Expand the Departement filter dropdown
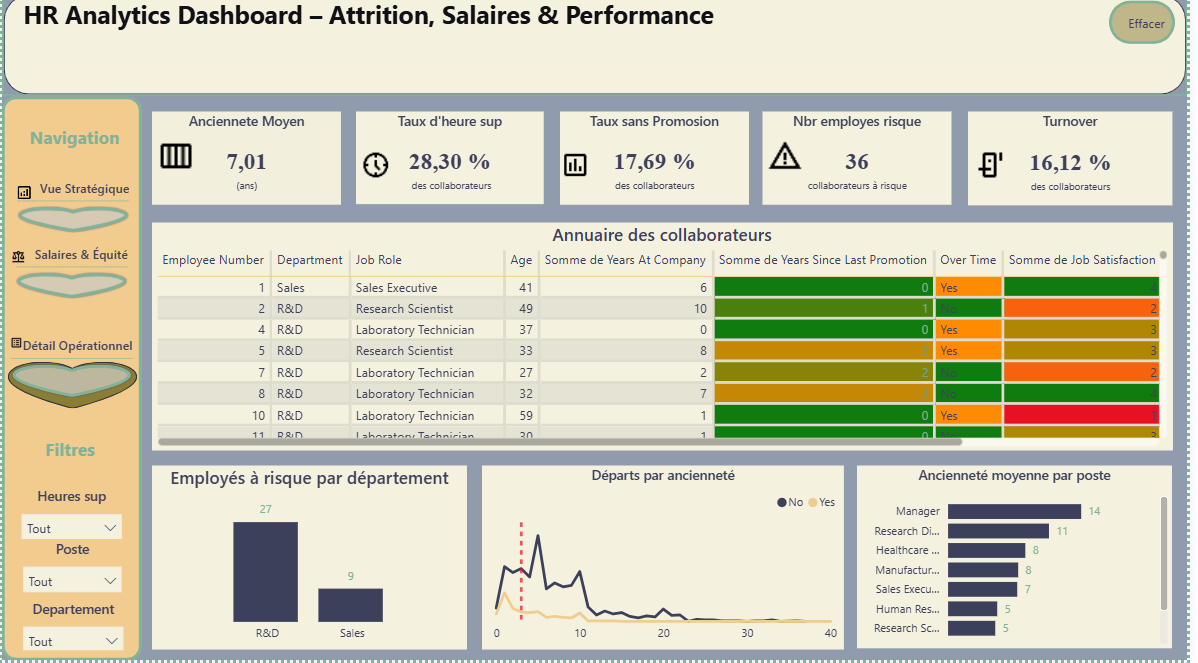 point(72,641)
